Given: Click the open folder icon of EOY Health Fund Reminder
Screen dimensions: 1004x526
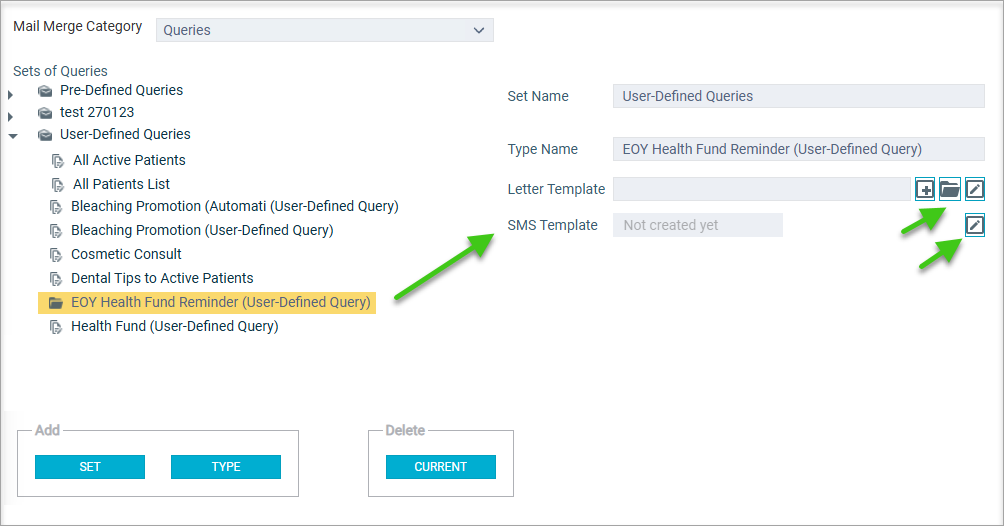Looking at the screenshot, I should 56,302.
